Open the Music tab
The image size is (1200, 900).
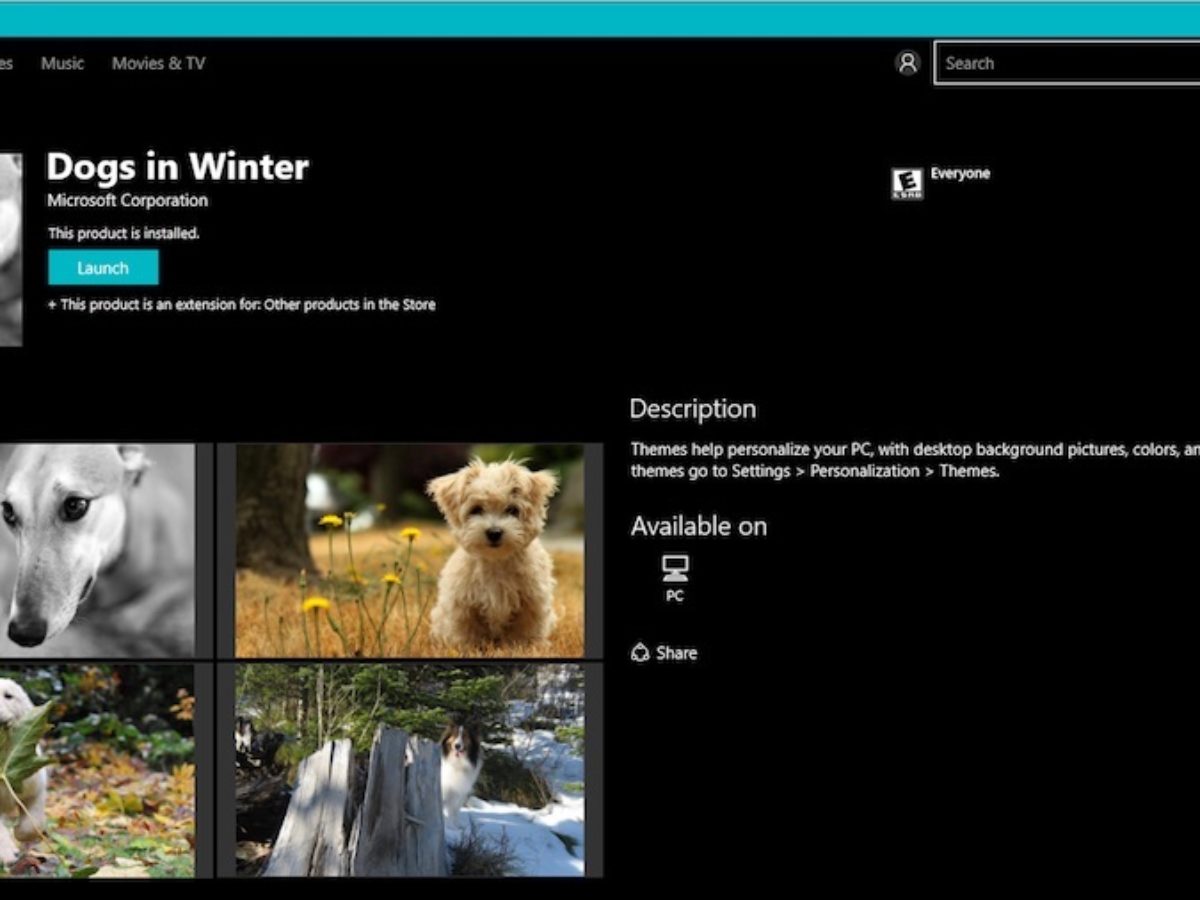(62, 63)
